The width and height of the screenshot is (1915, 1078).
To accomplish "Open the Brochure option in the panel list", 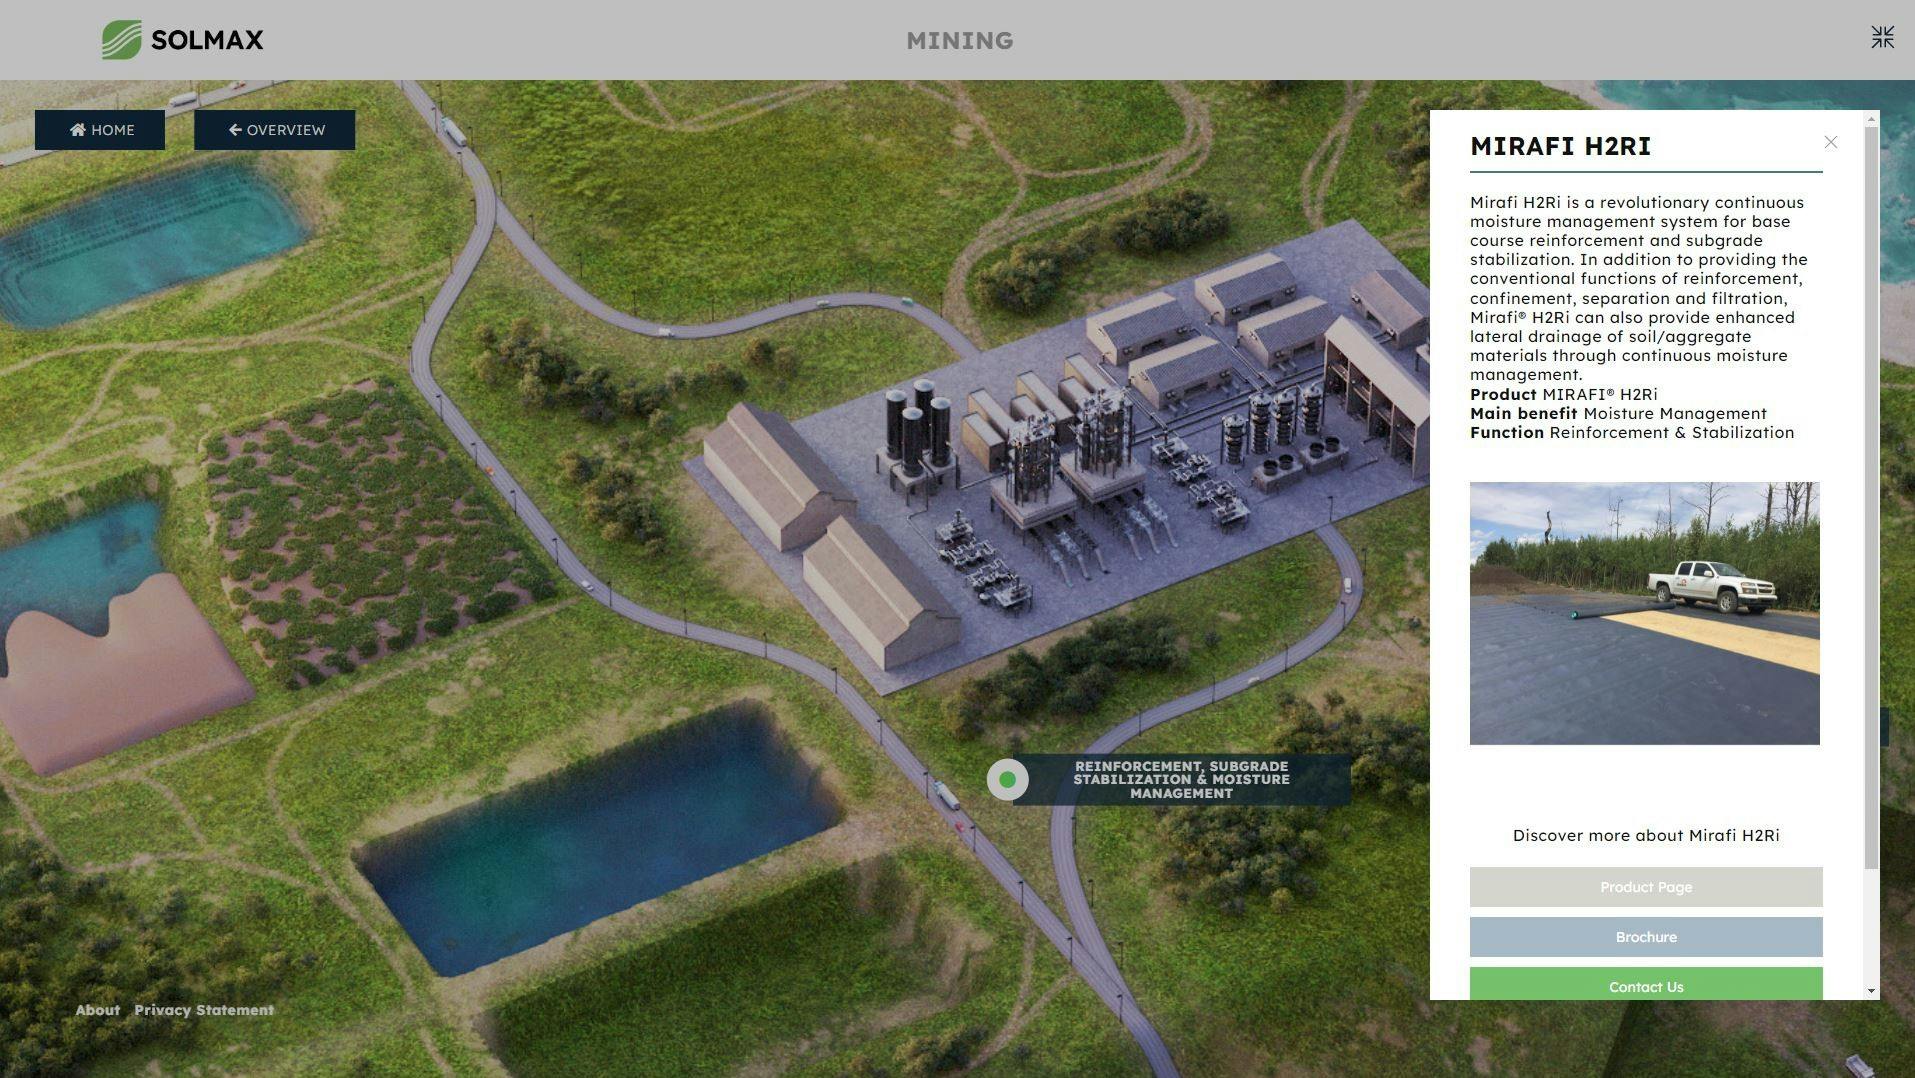I will [1645, 937].
